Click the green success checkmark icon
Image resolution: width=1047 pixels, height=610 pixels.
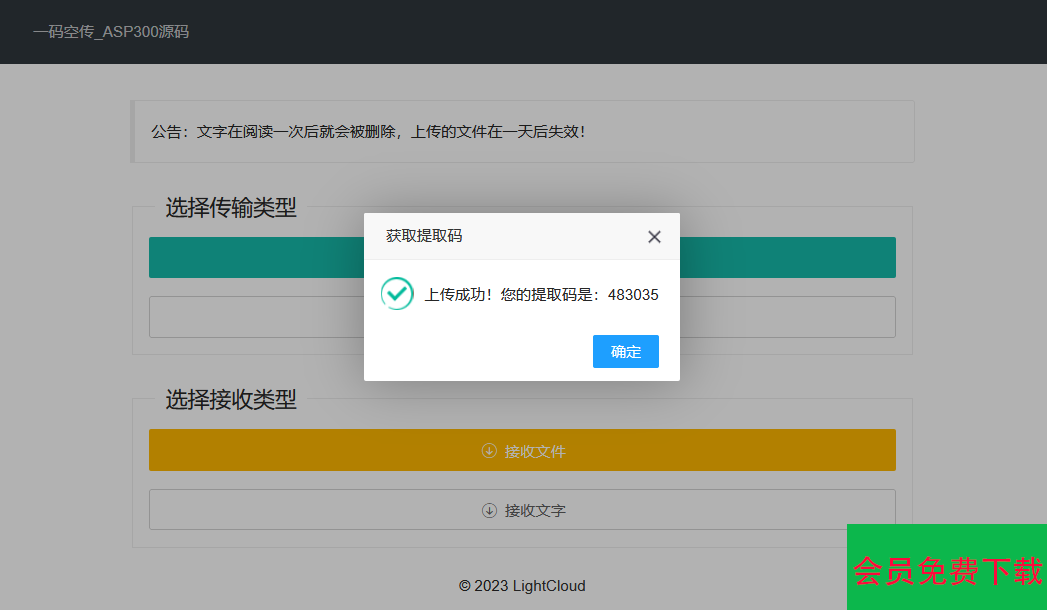[x=397, y=294]
